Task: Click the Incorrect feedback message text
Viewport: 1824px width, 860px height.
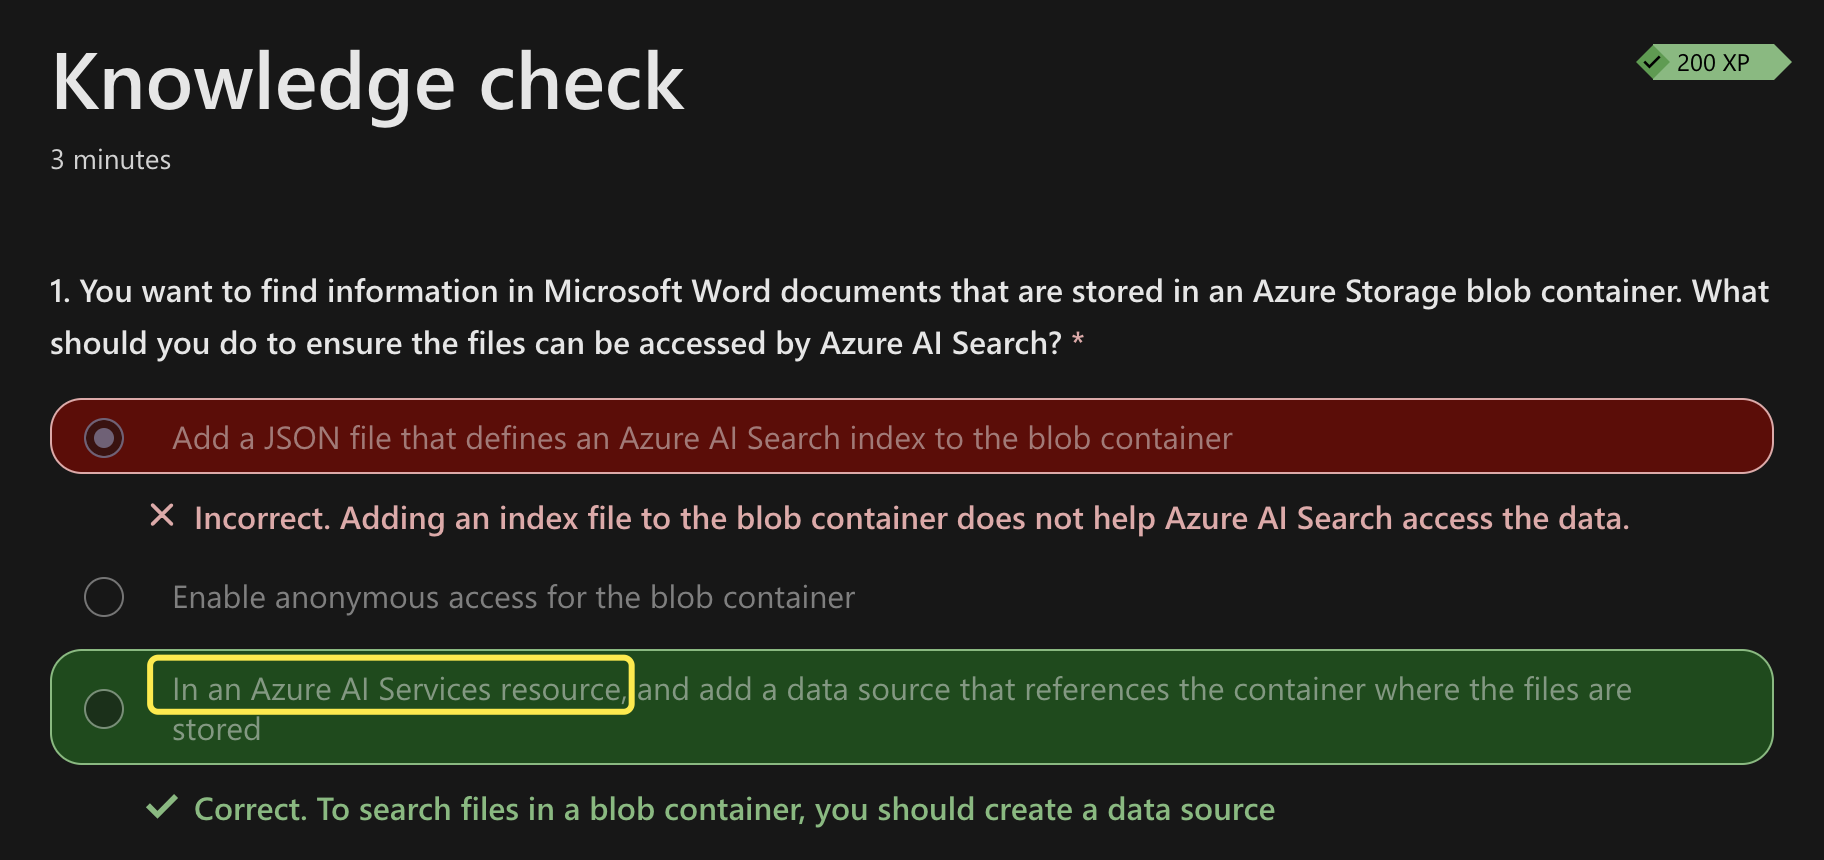Action: [x=911, y=518]
